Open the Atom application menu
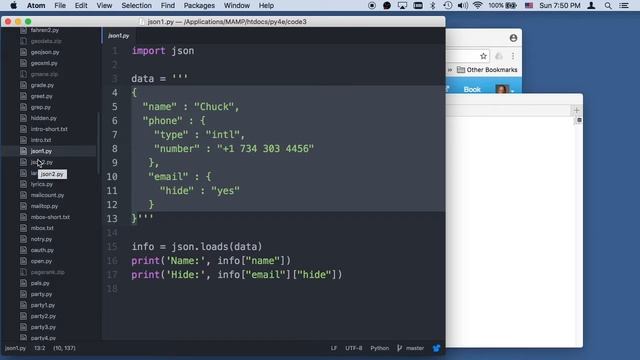This screenshot has width=640, height=360. click(x=36, y=5)
